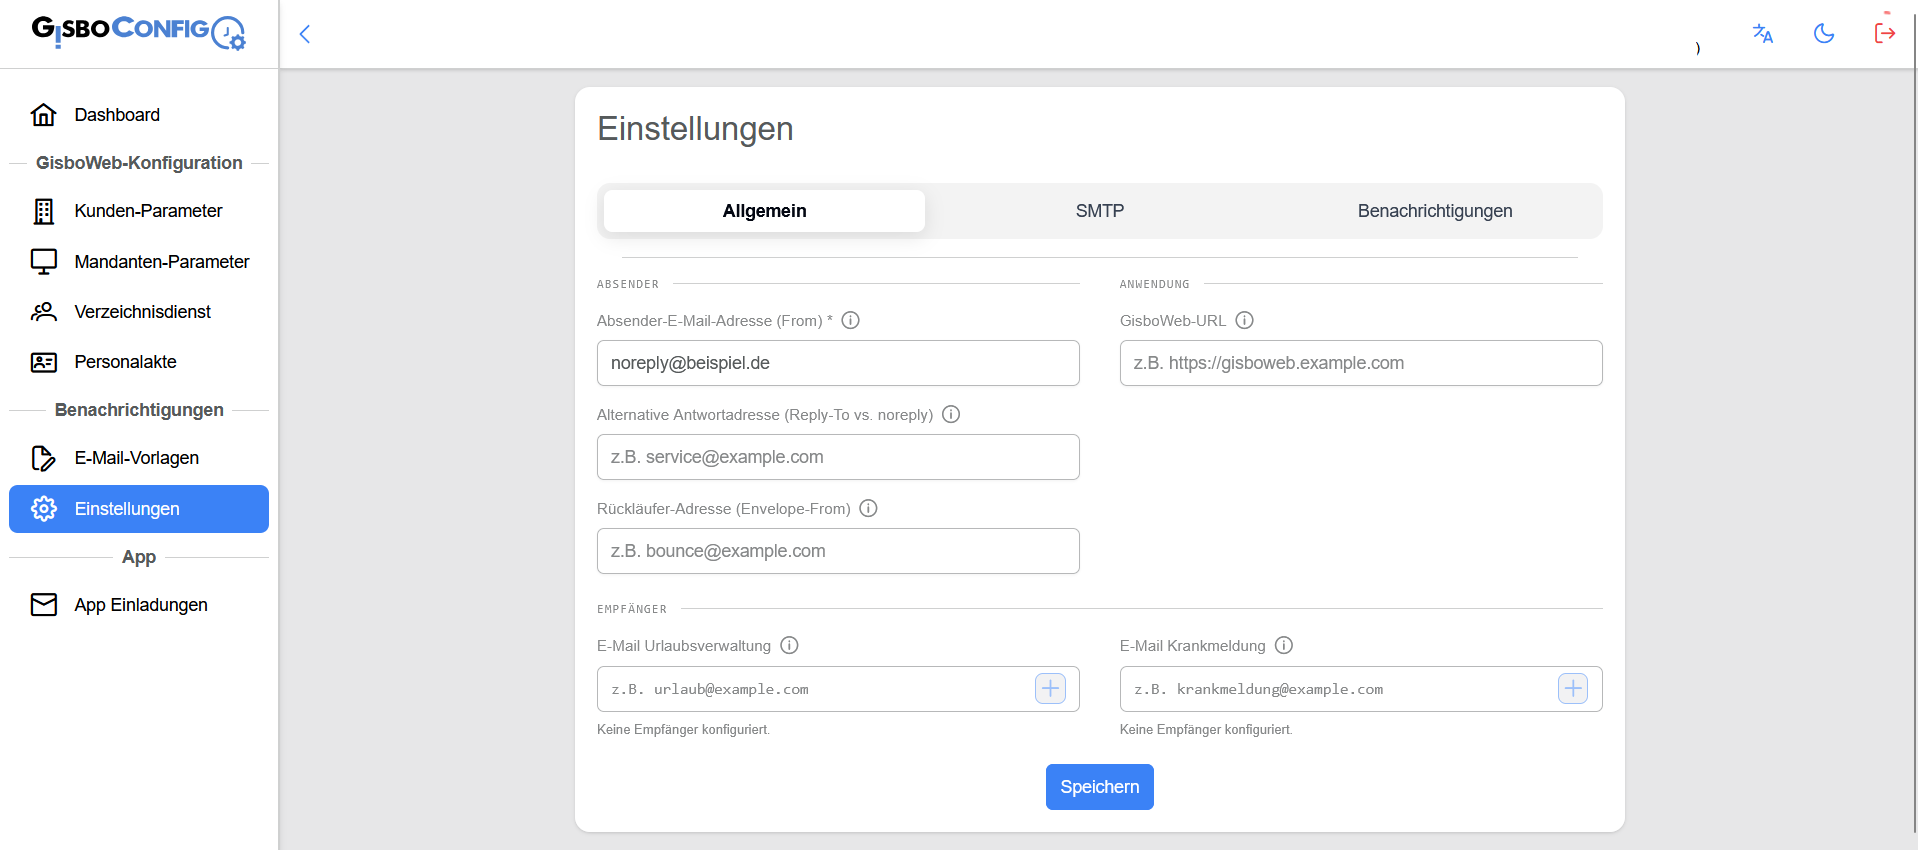
Task: Go to Verzeichnisdienst page
Action: click(x=139, y=312)
